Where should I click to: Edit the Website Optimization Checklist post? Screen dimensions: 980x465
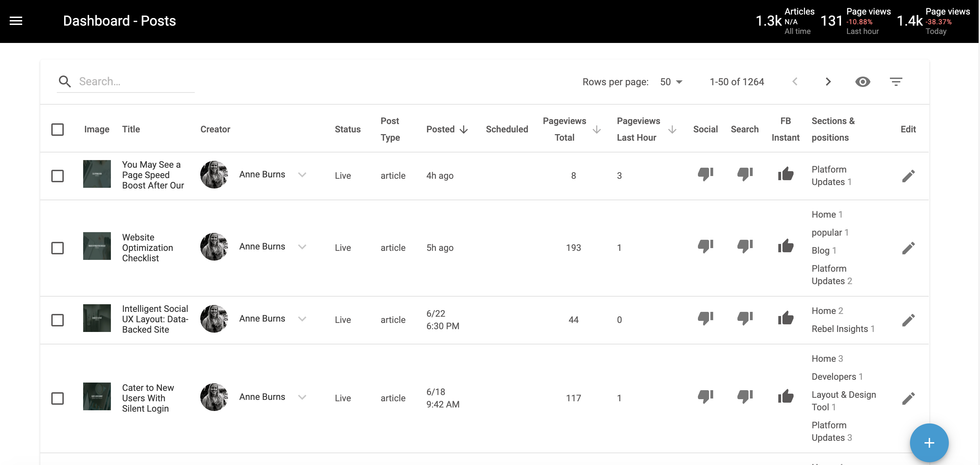pos(908,248)
